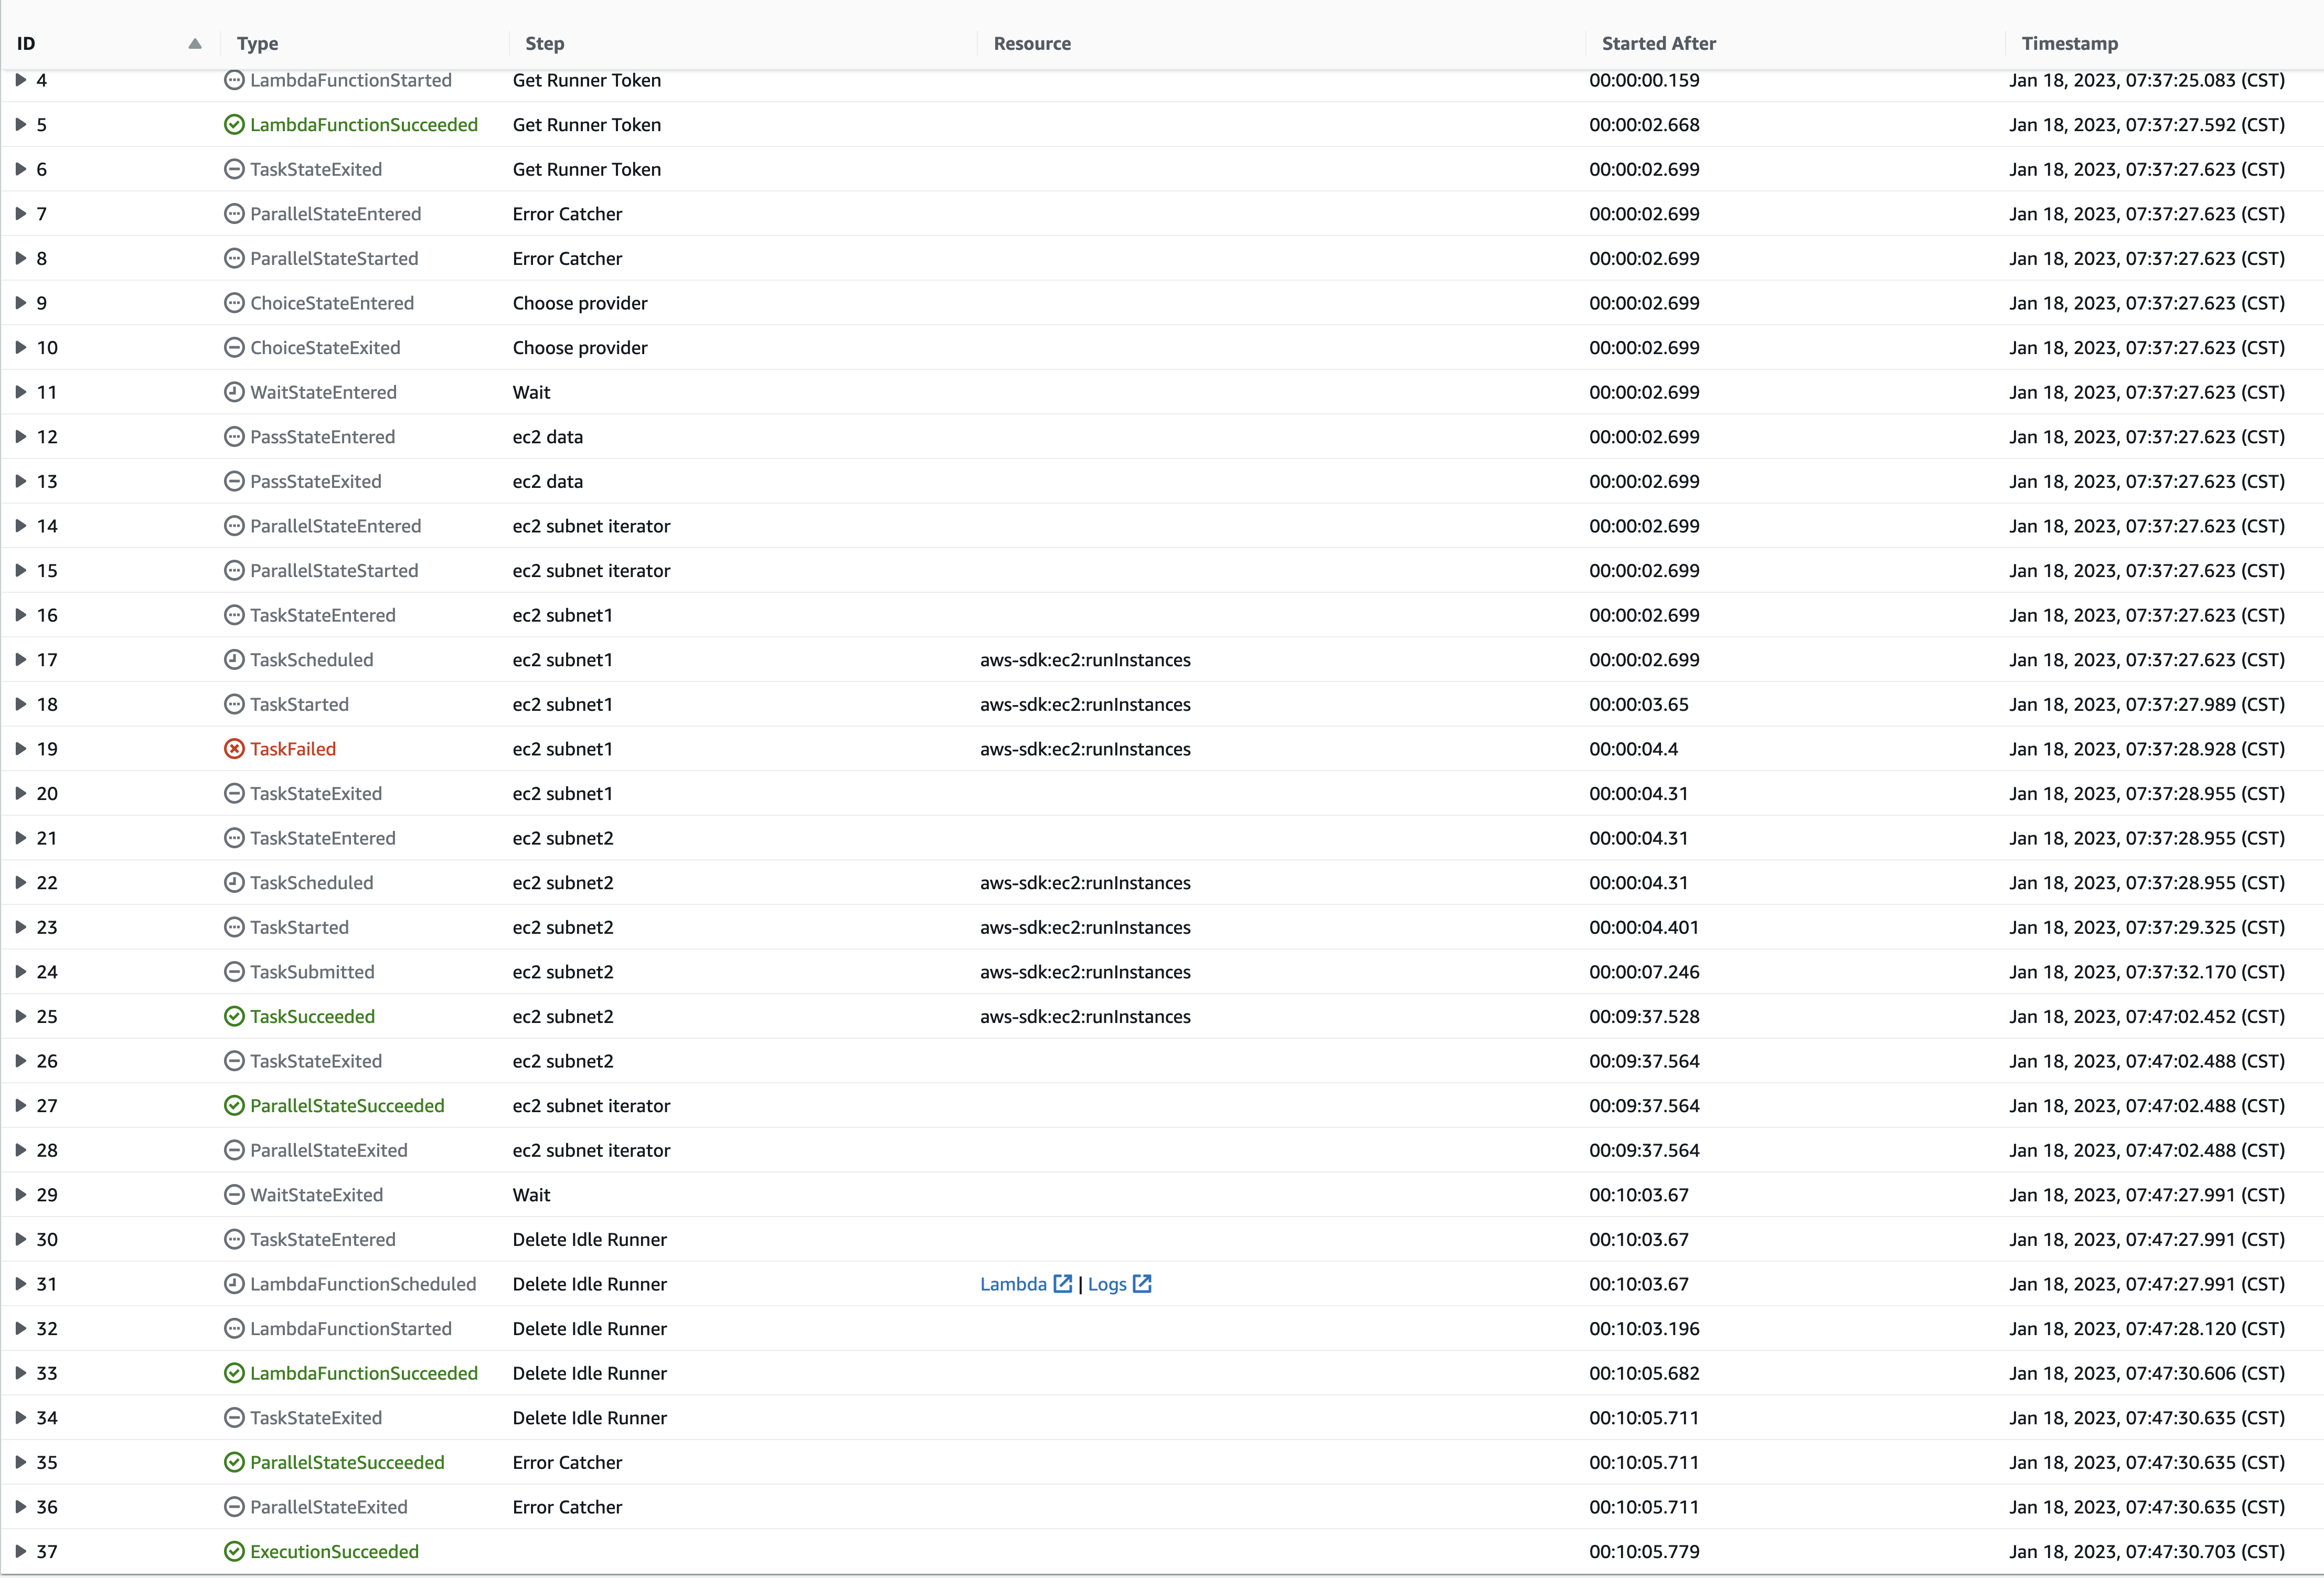This screenshot has height=1578, width=2324.
Task: Click the LambdaFunctionScheduled clock icon on event 31
Action: pyautogui.click(x=234, y=1283)
